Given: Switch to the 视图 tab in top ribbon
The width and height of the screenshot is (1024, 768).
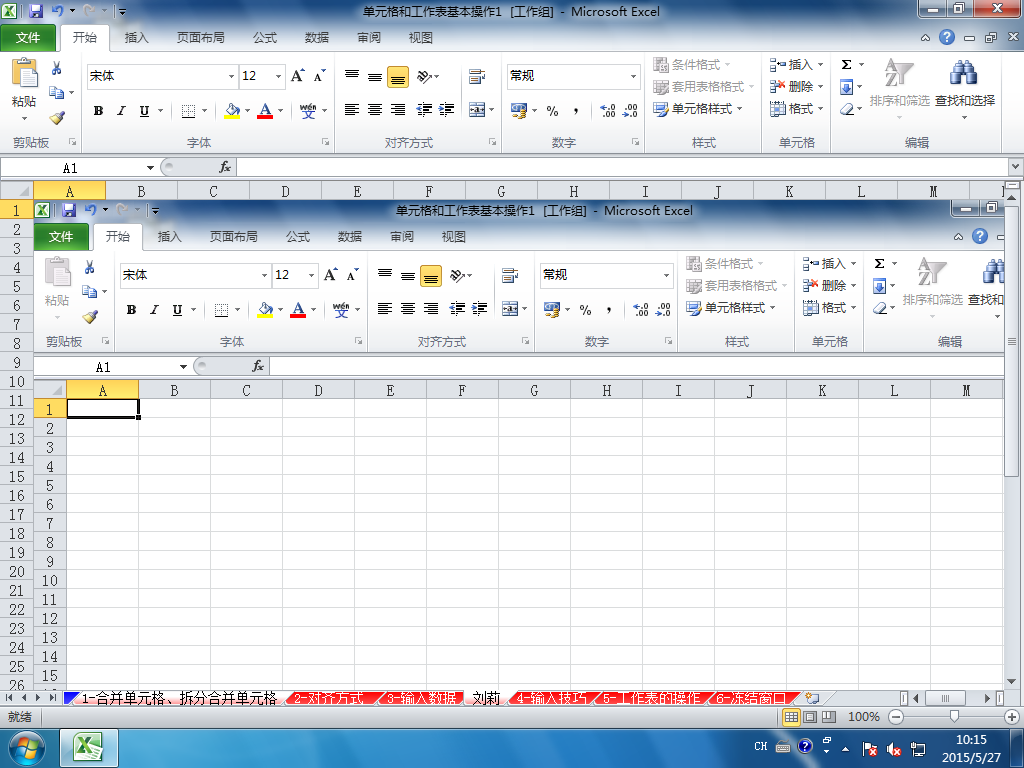Looking at the screenshot, I should point(421,38).
